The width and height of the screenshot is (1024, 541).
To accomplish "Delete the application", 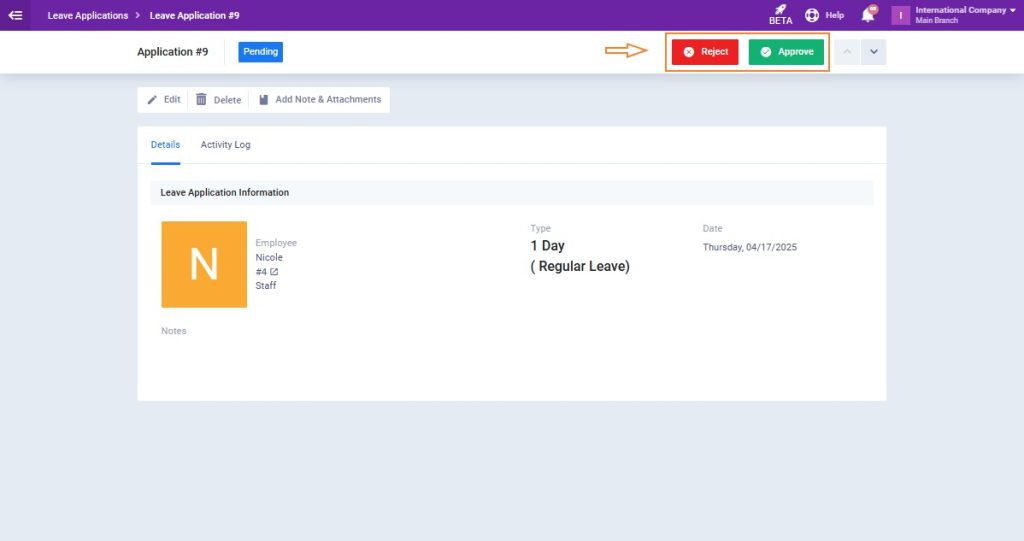I will [x=219, y=99].
